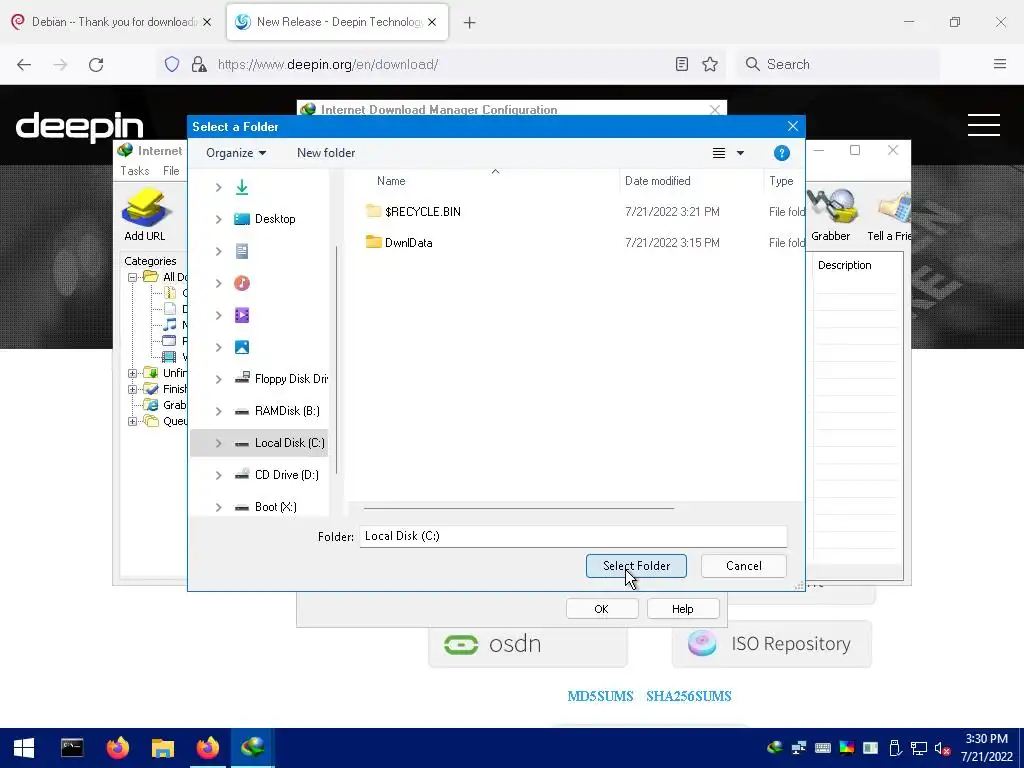Viewport: 1024px width, 768px height.
Task: Expand the Desktop node chevron
Action: pyautogui.click(x=219, y=219)
